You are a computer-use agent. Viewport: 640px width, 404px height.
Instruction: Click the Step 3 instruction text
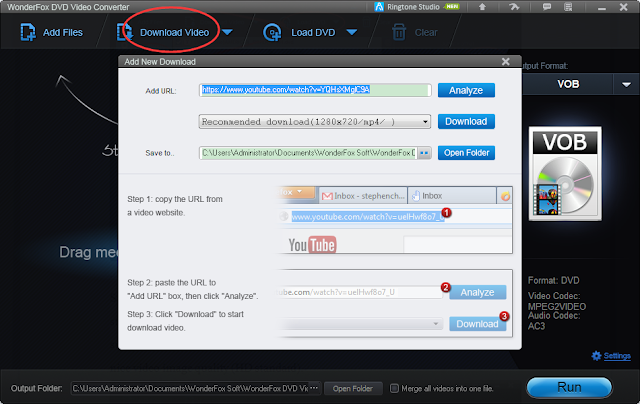185,321
